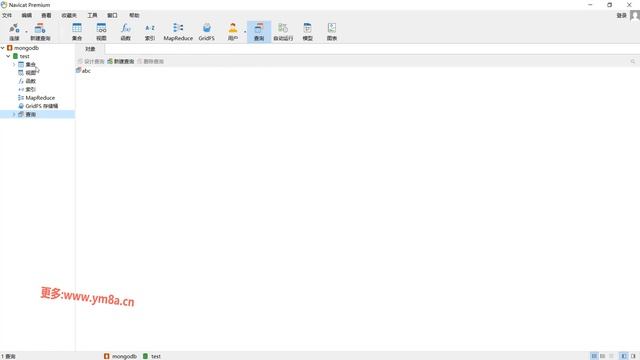Screen dimensions: 640x360
Task: Minimize the Navicat Premium window
Action: (x=590, y=5)
